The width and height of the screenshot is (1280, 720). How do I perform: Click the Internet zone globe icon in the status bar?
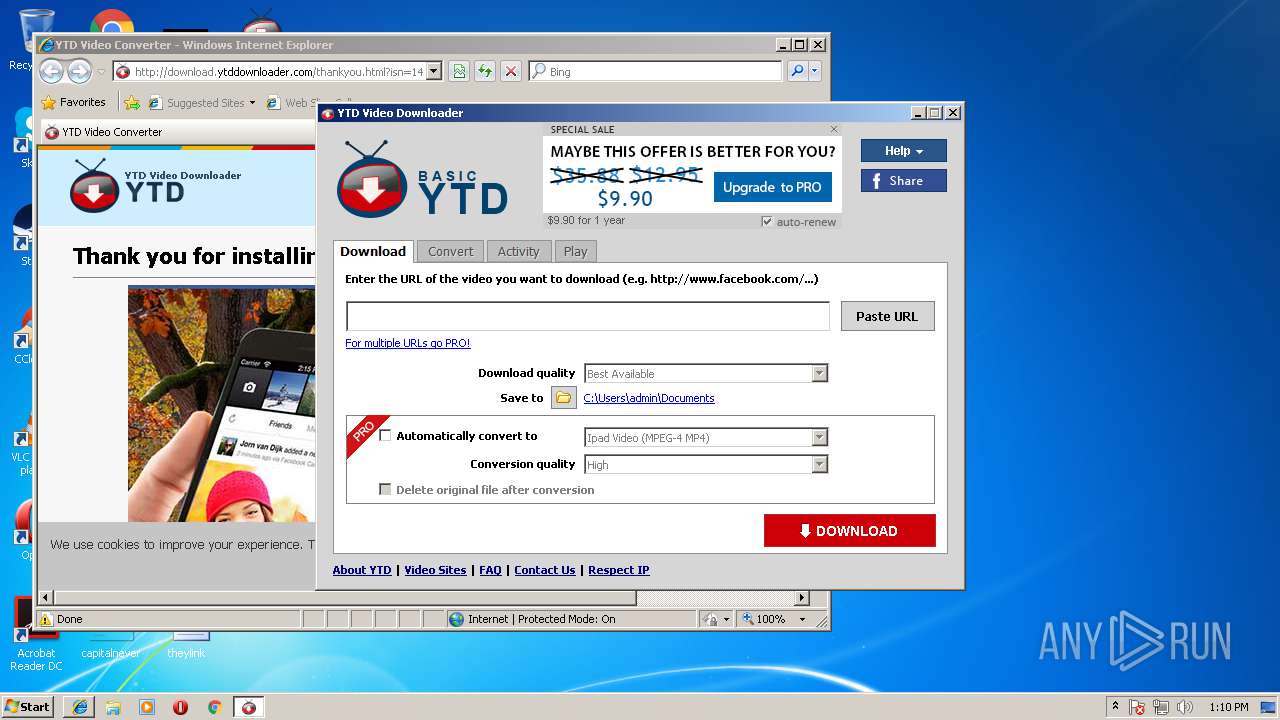[x=457, y=619]
